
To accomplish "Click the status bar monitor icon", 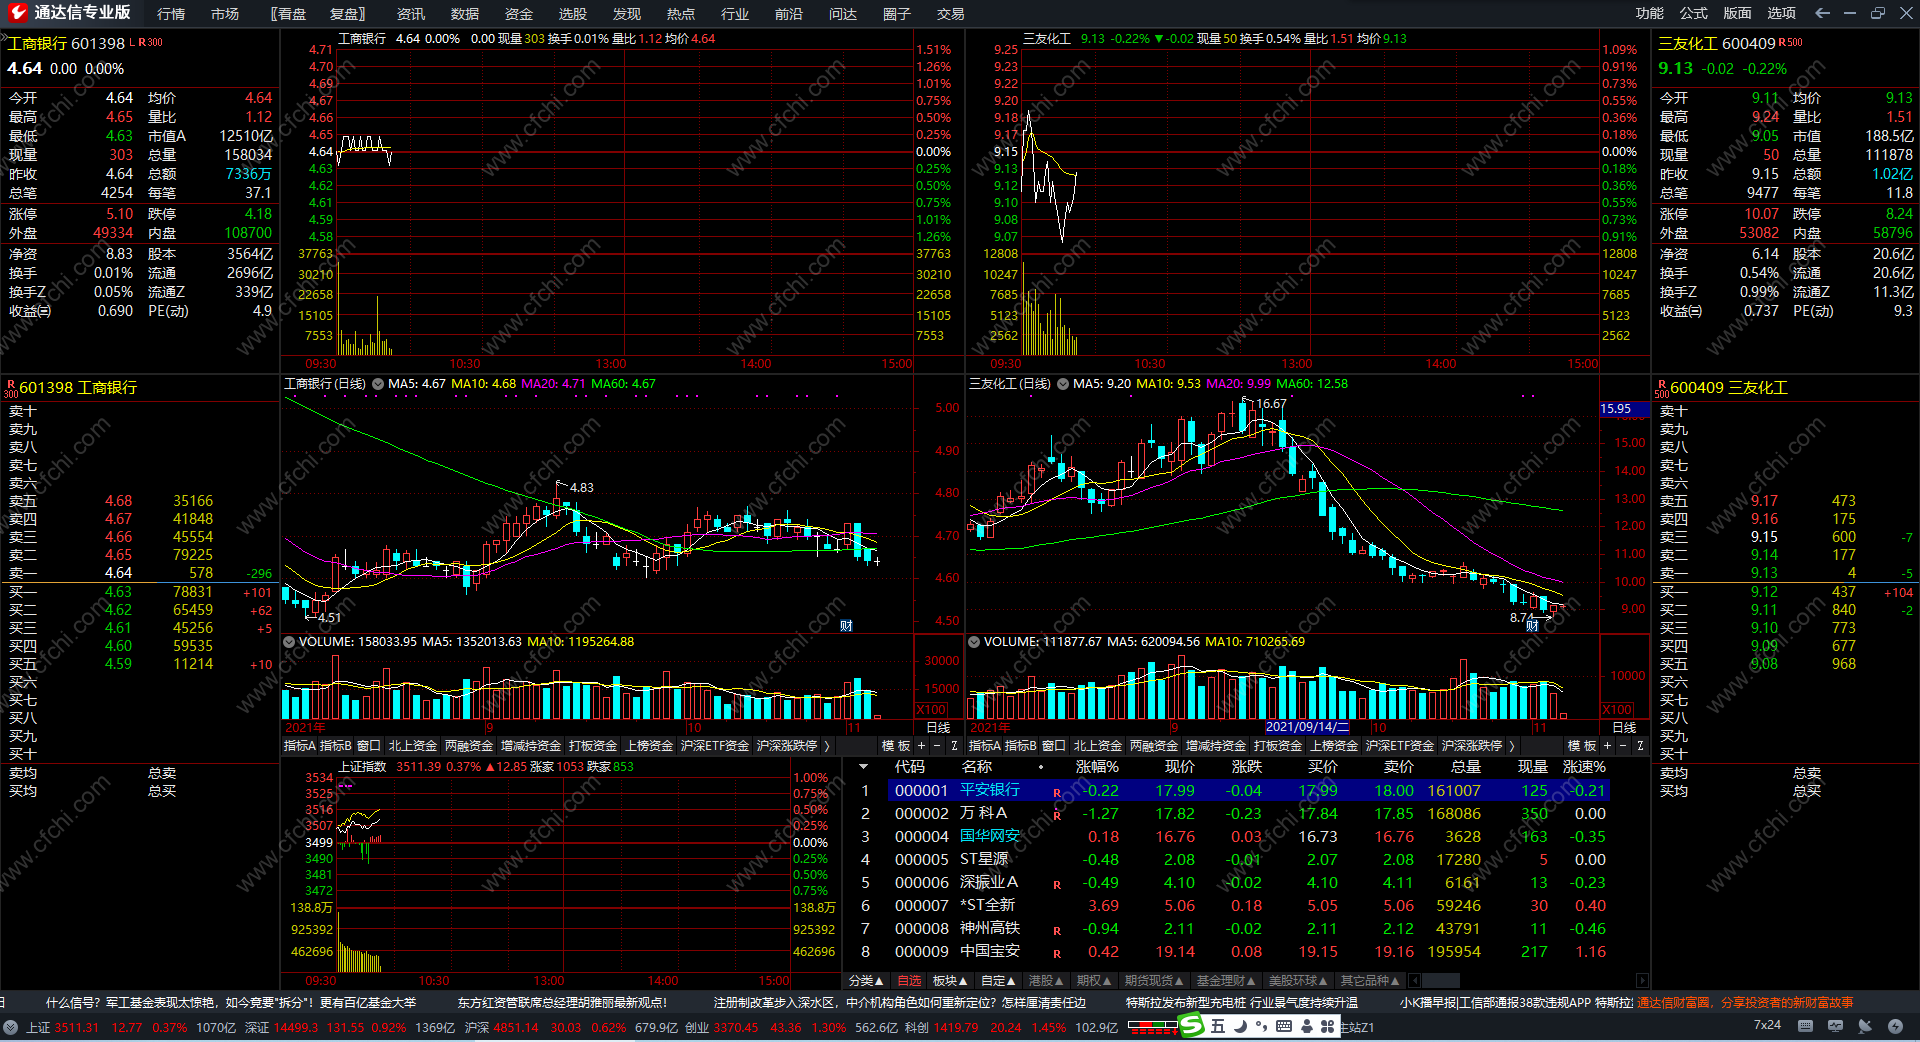I will click(x=1835, y=1026).
